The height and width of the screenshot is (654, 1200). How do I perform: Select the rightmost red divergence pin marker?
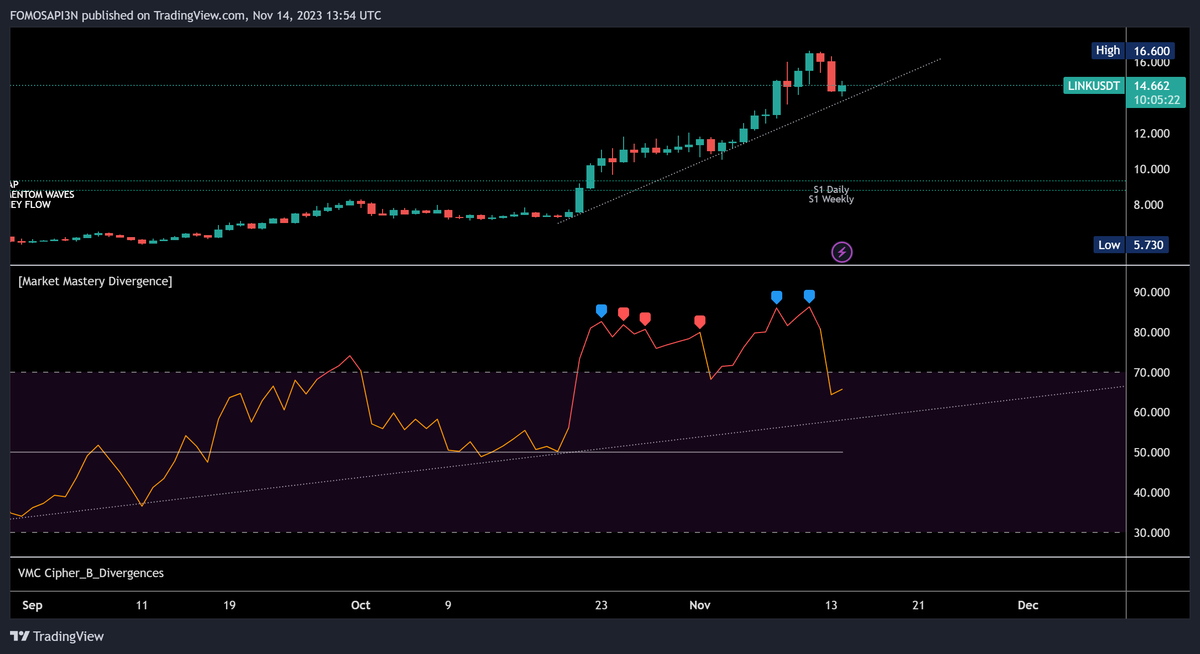pyautogui.click(x=699, y=320)
